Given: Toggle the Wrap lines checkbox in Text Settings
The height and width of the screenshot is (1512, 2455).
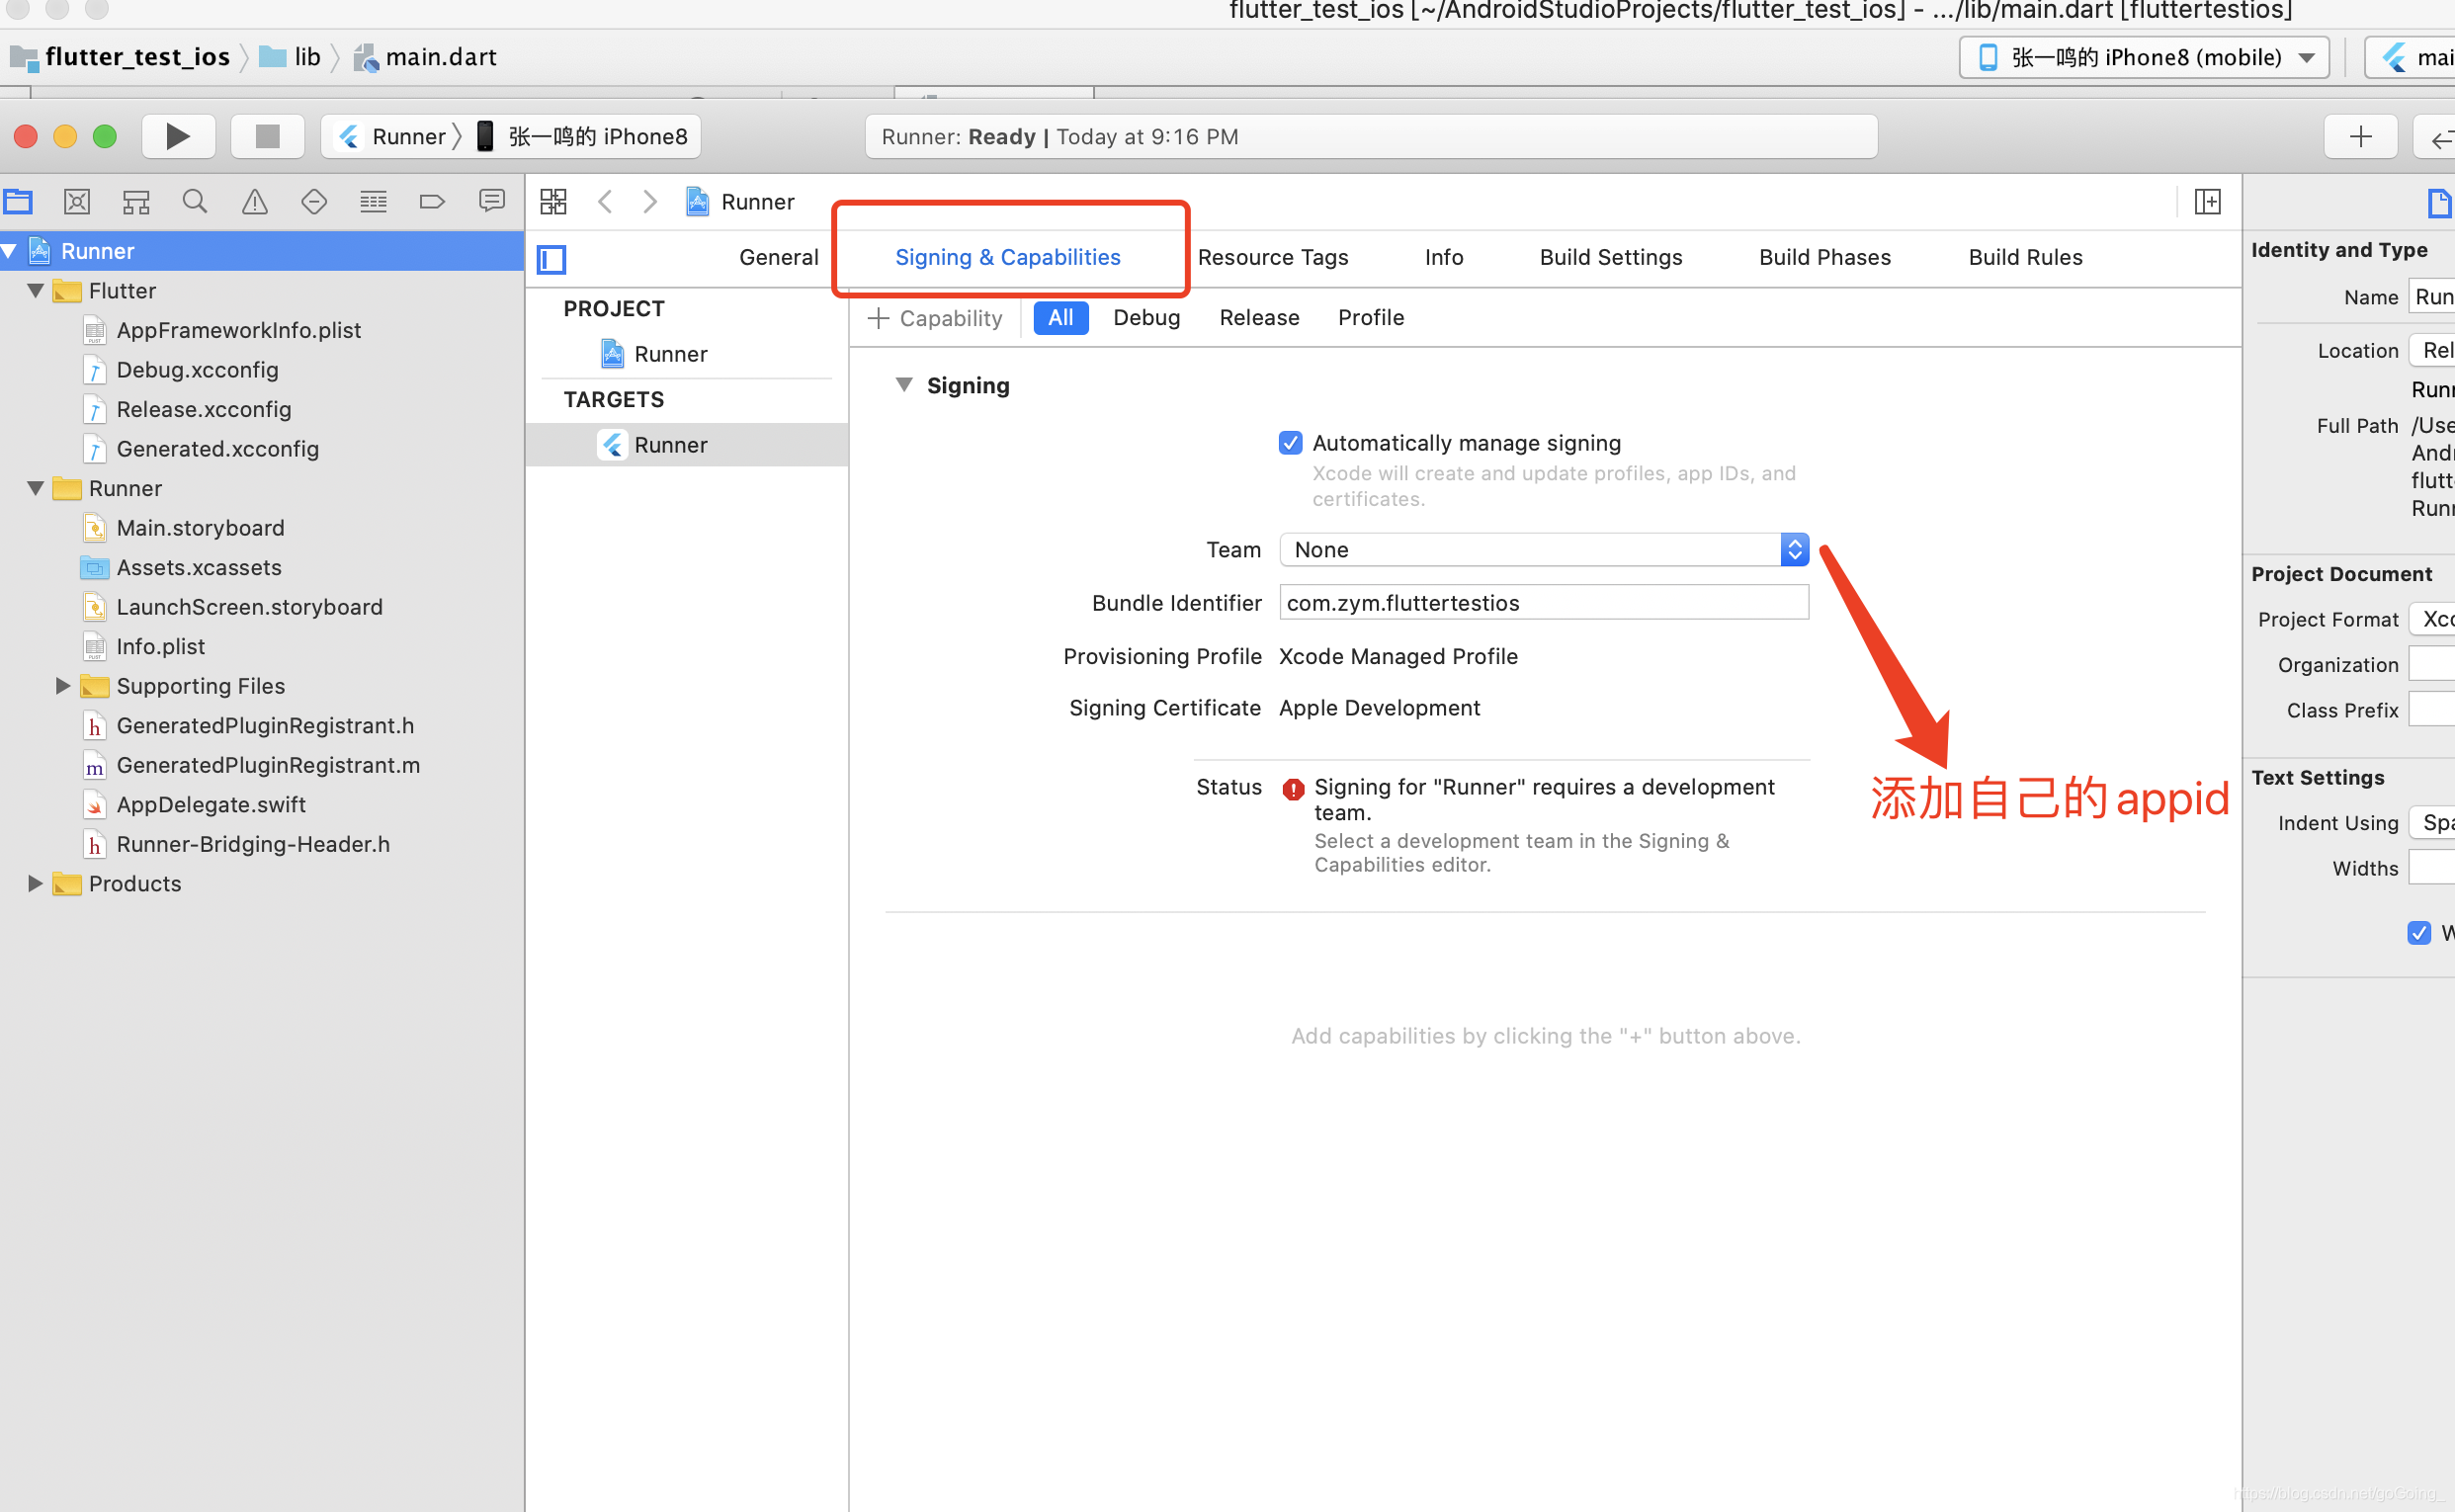Looking at the screenshot, I should click(x=2419, y=933).
